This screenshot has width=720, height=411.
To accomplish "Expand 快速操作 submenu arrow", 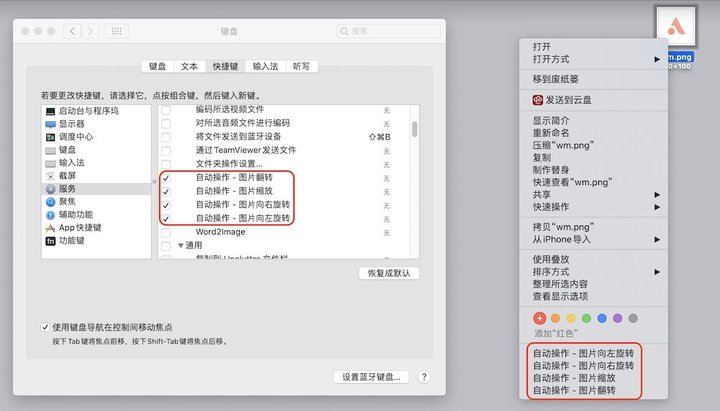I will point(657,207).
